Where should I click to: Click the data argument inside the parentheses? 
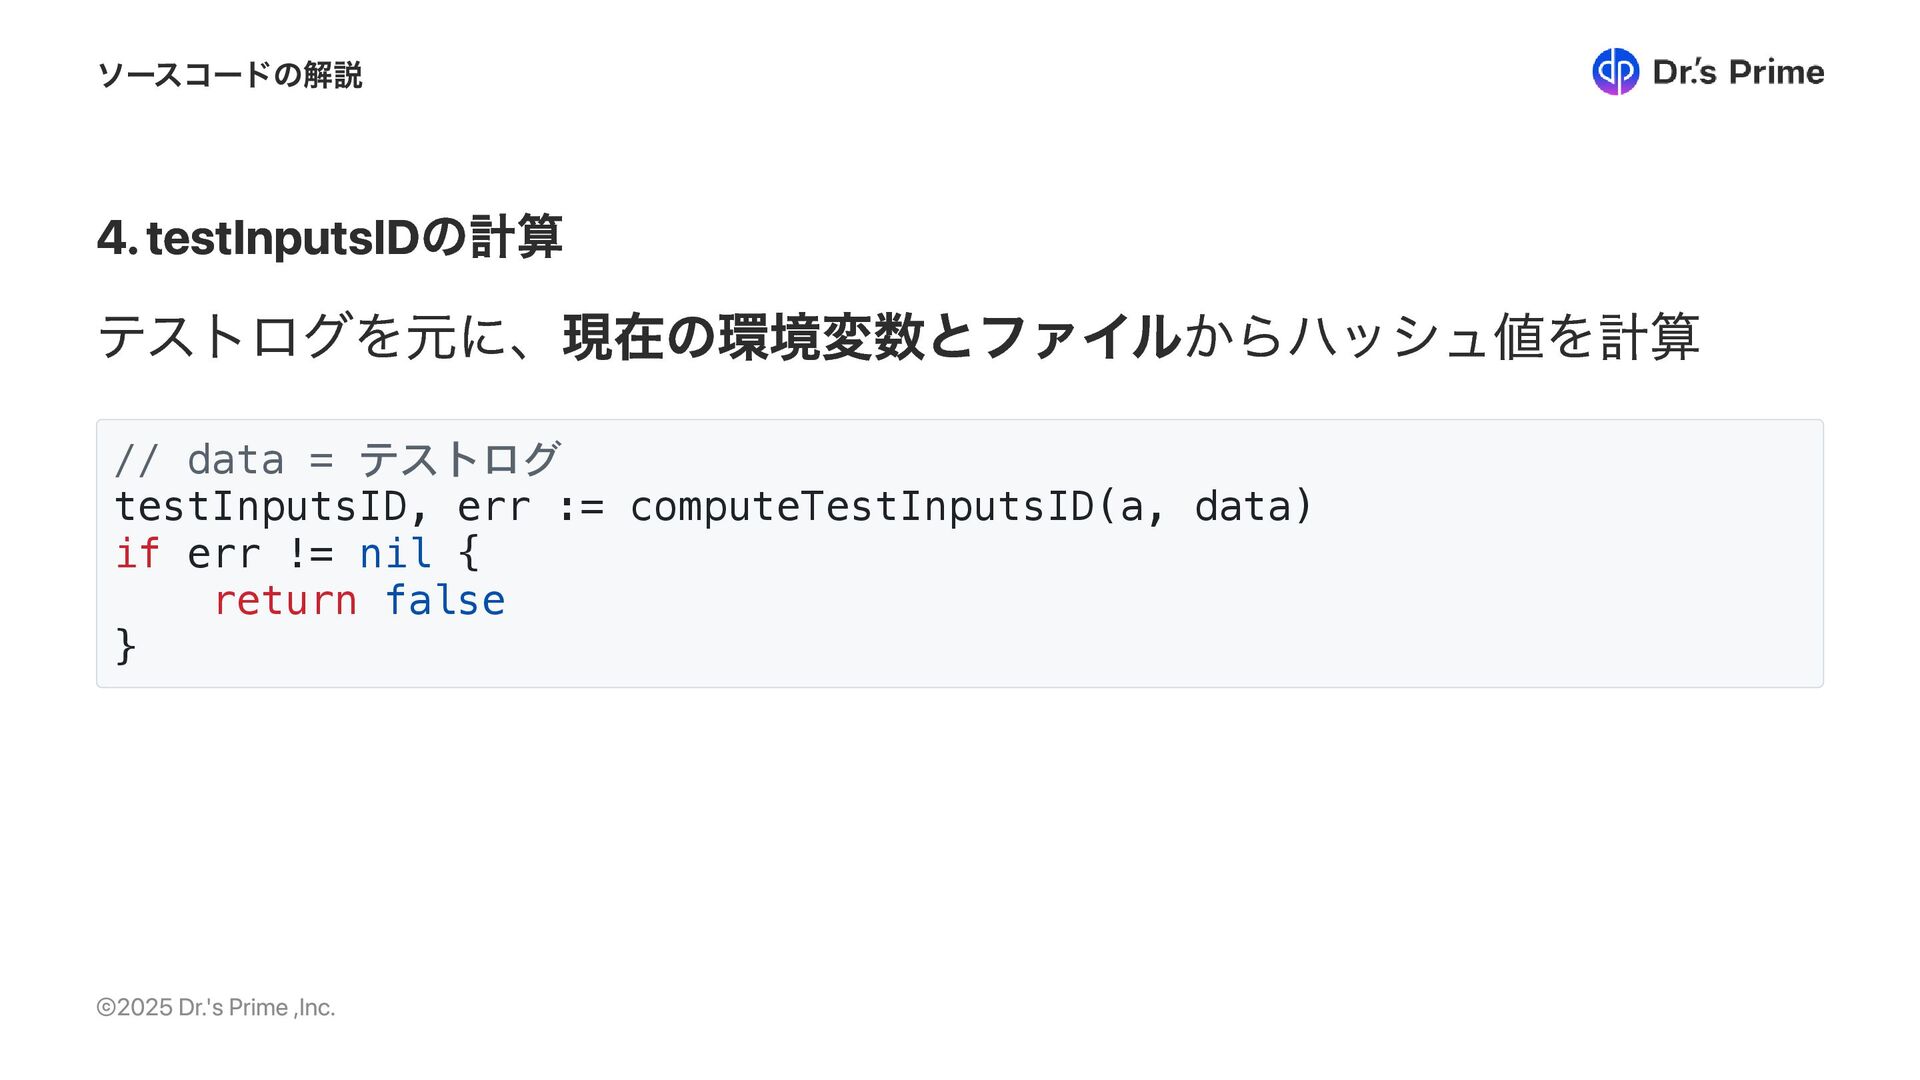point(1243,507)
